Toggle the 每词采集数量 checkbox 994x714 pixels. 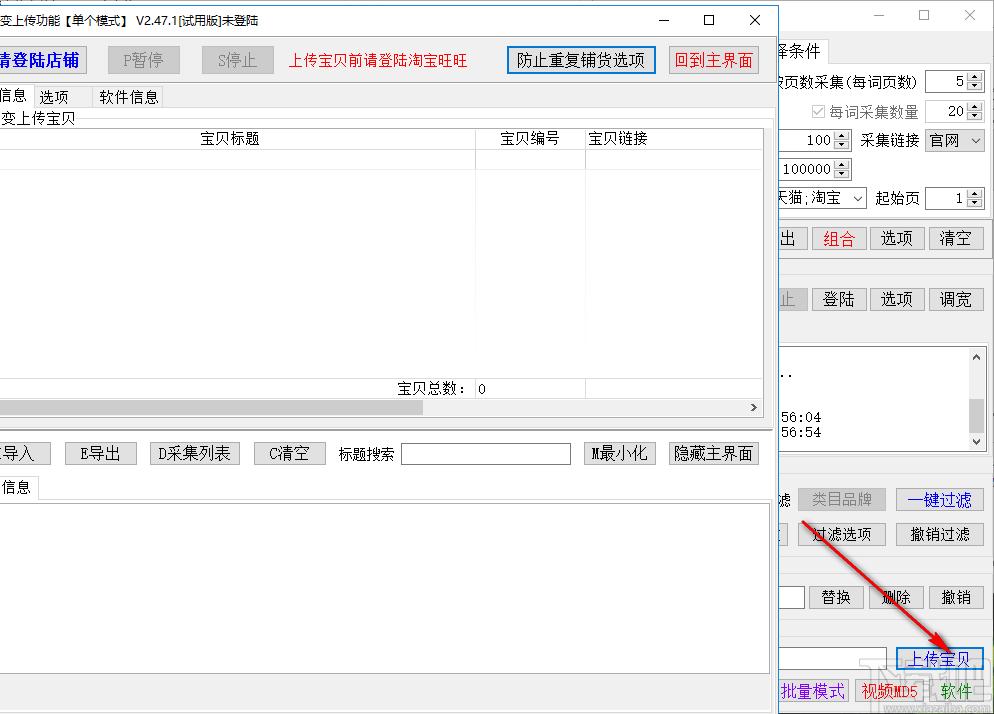click(818, 112)
